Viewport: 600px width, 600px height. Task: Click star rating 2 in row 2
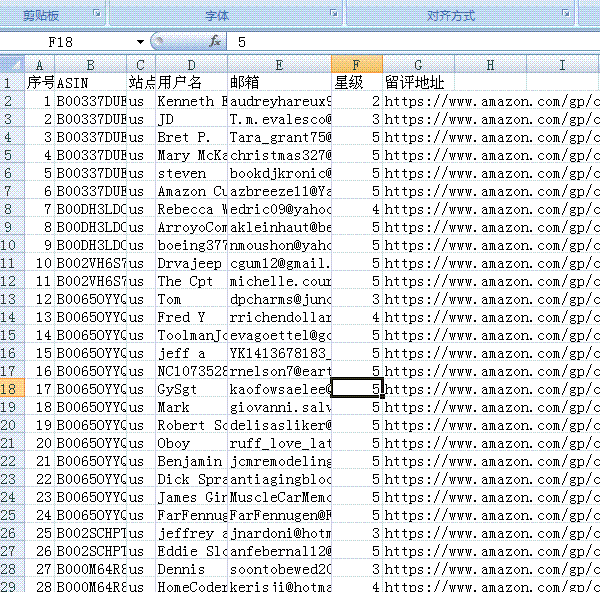point(357,101)
